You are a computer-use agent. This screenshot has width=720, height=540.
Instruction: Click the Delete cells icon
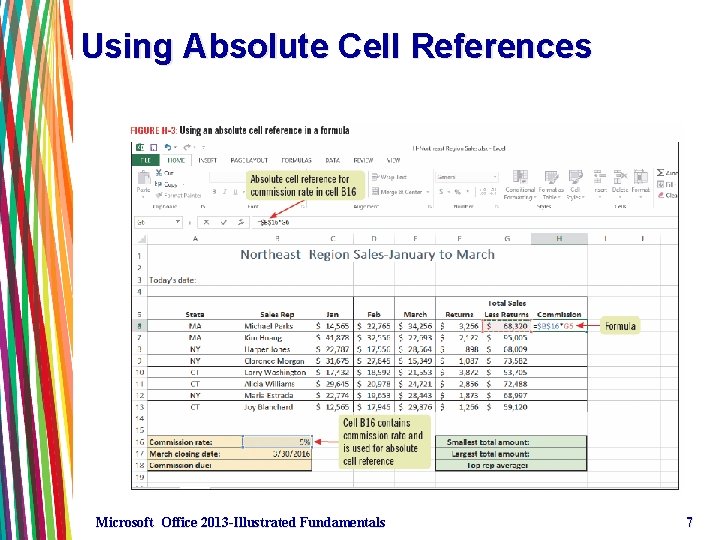point(620,176)
